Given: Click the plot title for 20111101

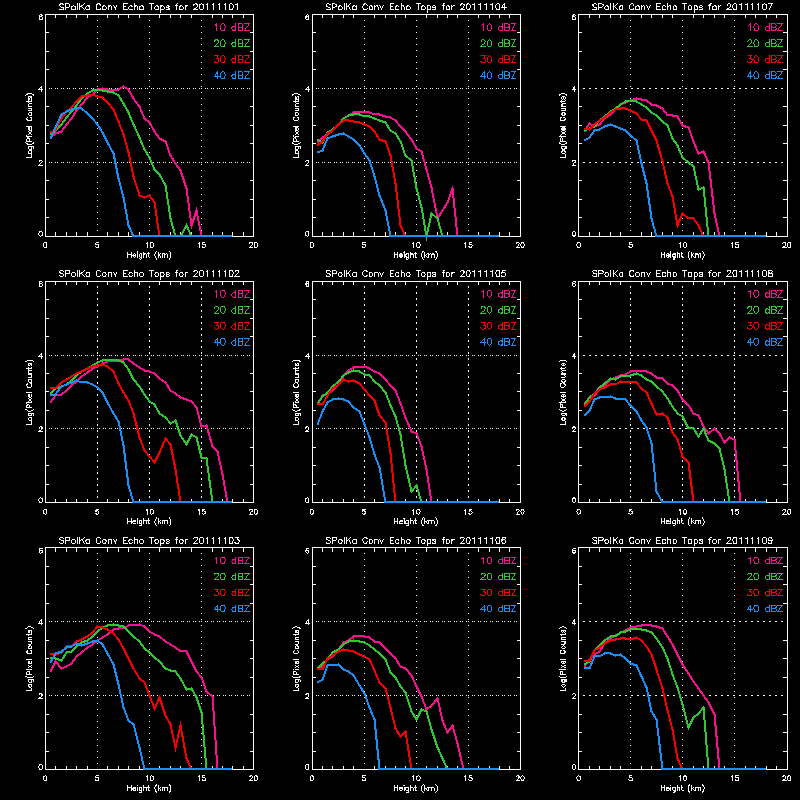Looking at the screenshot, I should [x=149, y=7].
